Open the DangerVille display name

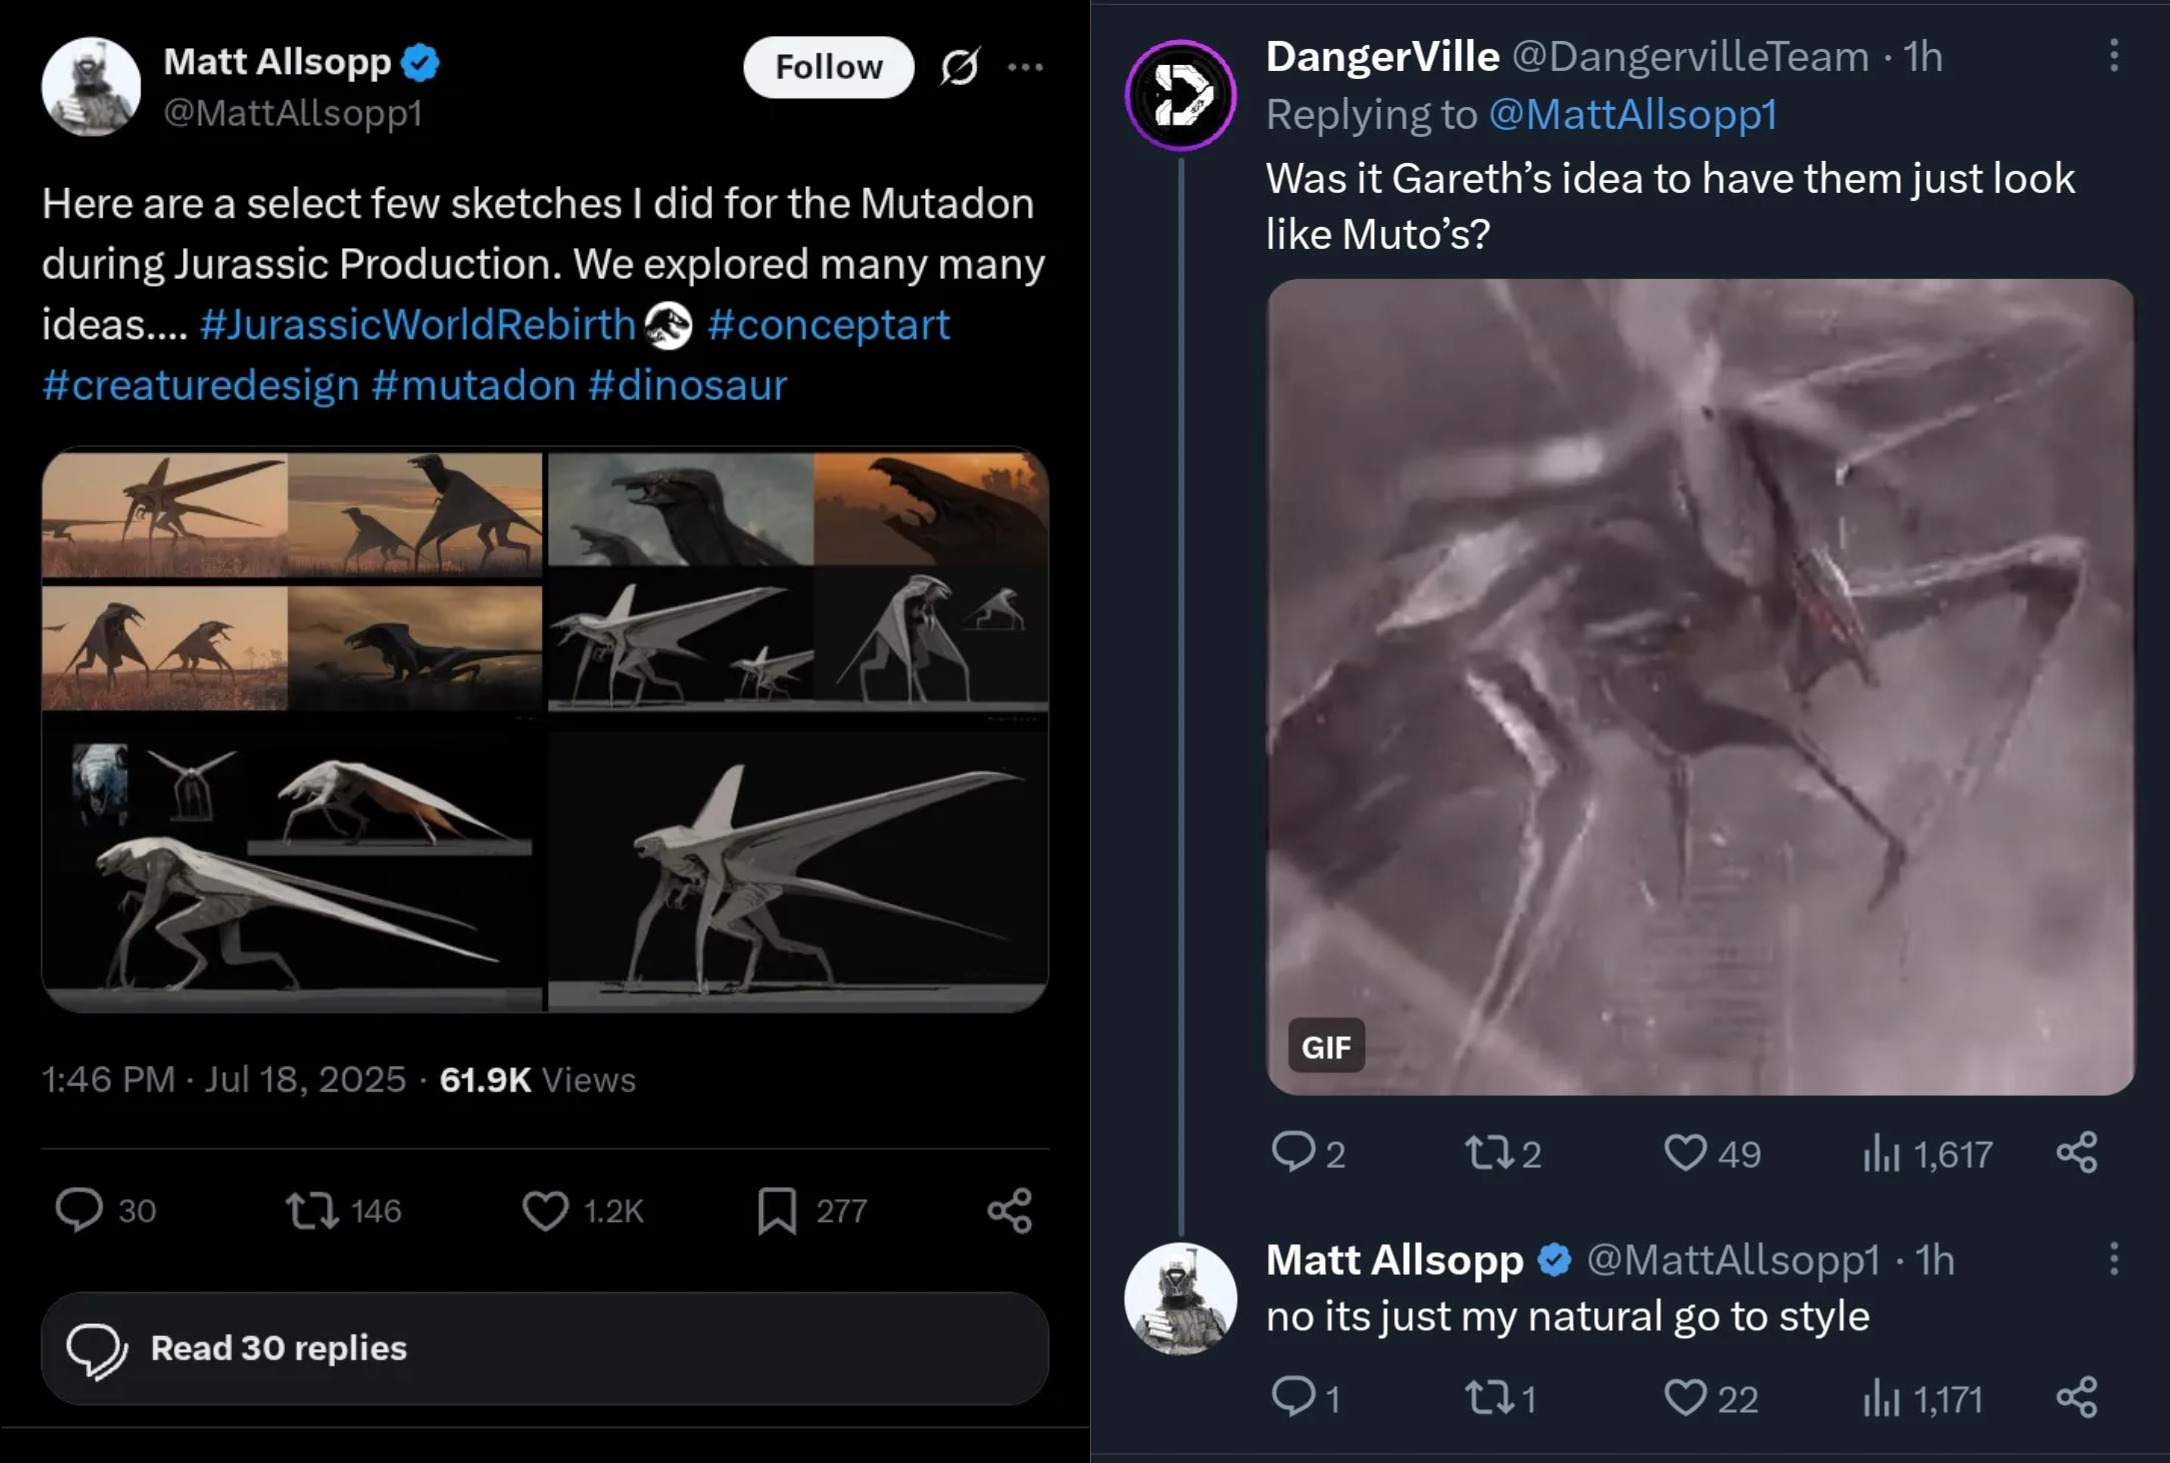pyautogui.click(x=1382, y=57)
